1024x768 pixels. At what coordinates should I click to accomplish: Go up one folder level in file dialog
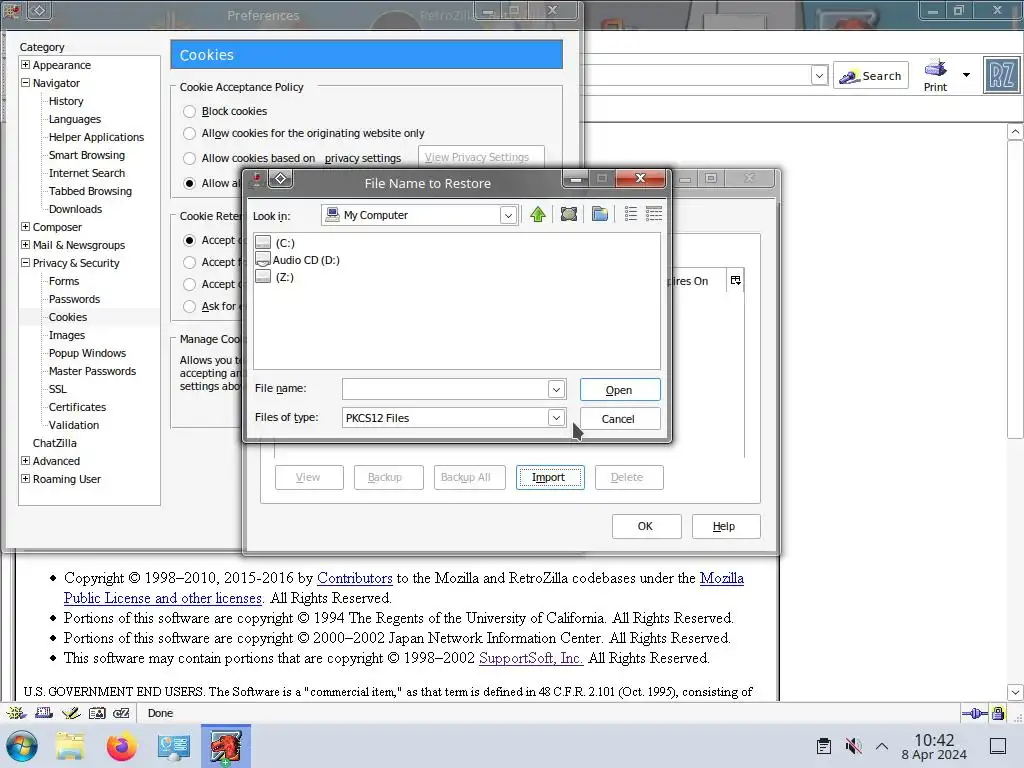tap(537, 214)
